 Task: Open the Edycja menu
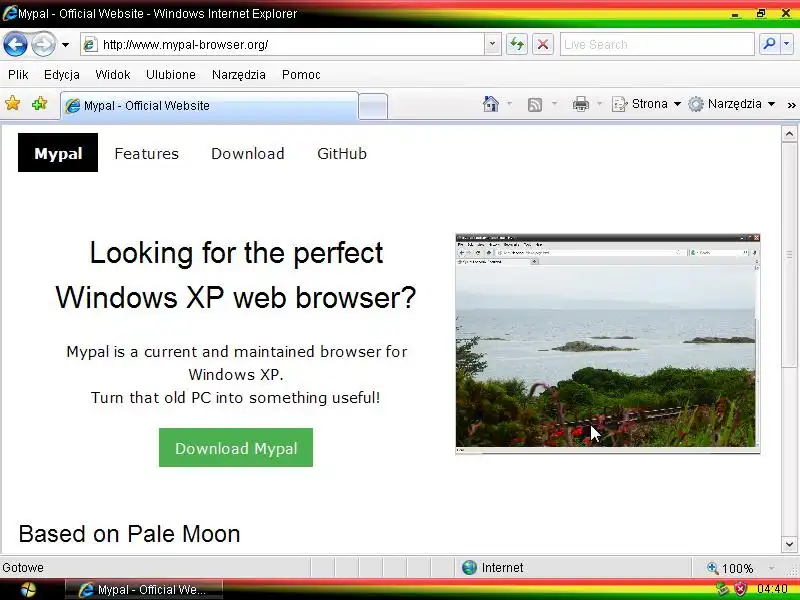pos(62,74)
